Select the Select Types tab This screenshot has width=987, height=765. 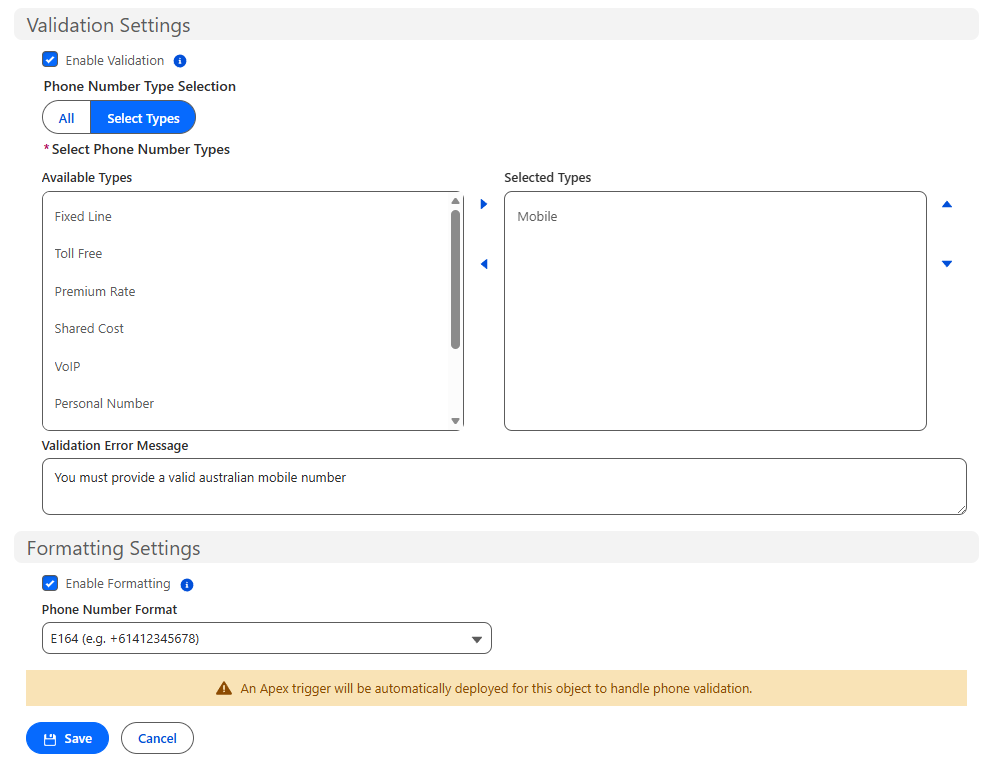pos(142,117)
